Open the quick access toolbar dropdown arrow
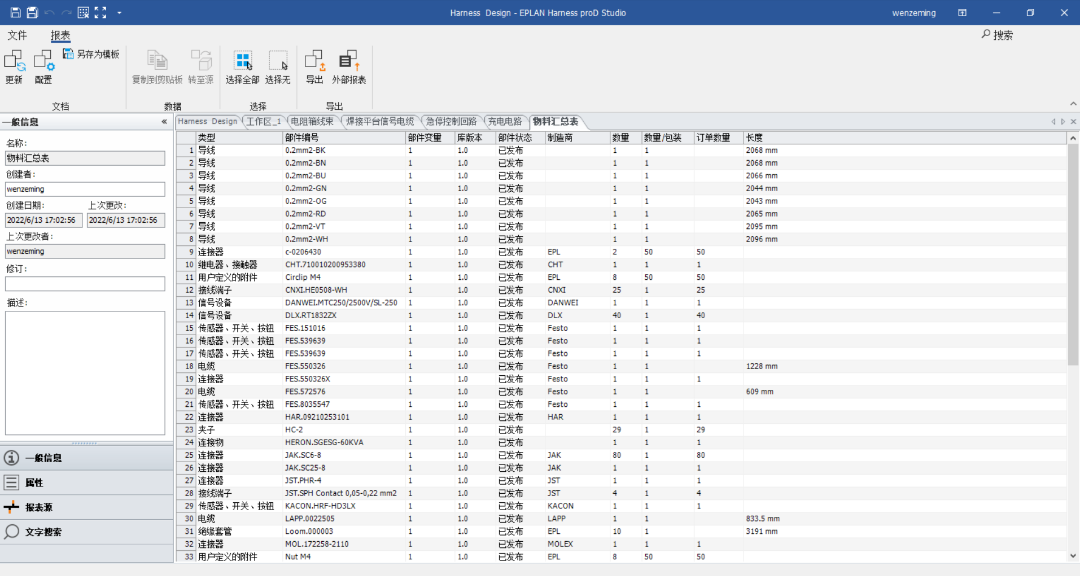The width and height of the screenshot is (1080, 576). [x=119, y=12]
